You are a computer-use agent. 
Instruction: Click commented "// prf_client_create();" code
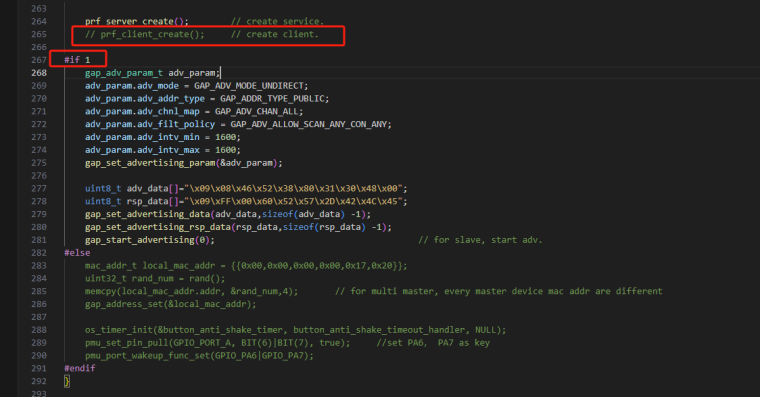pyautogui.click(x=145, y=34)
